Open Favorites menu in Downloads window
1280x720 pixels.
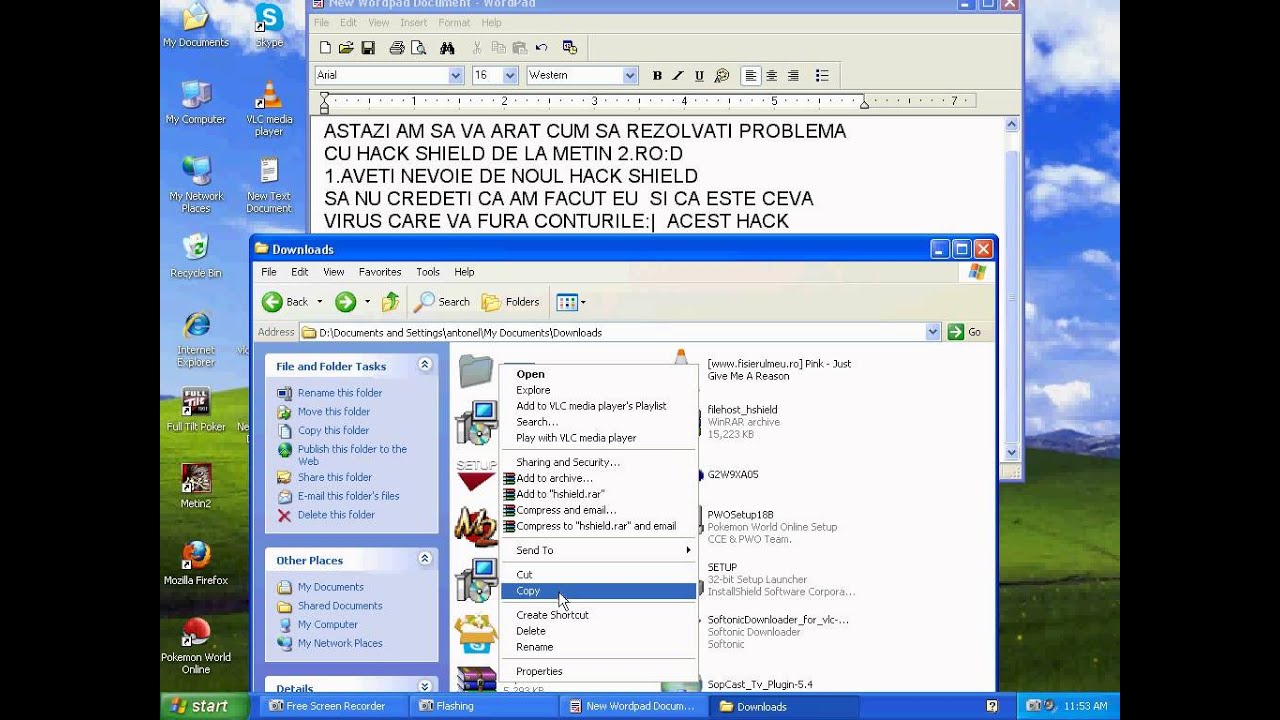(x=380, y=272)
